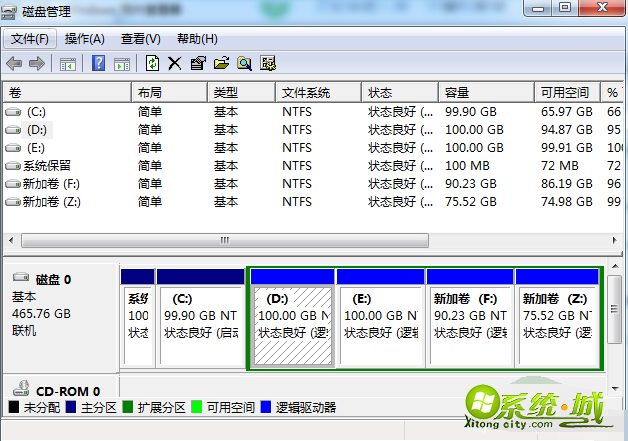Click the 465.76 GB disk size label
628x441 pixels.
pyautogui.click(x=41, y=314)
